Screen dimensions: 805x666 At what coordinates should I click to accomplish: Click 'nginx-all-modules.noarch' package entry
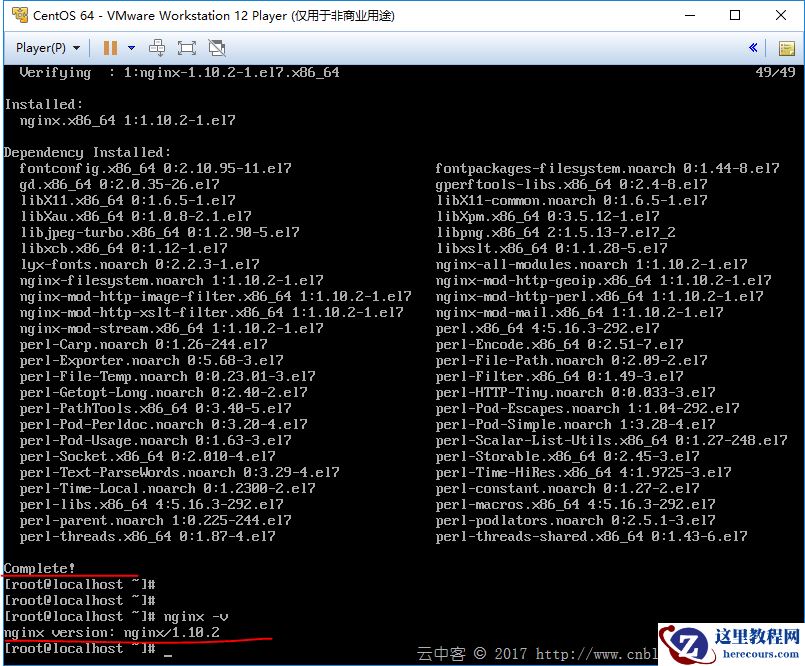pos(591,264)
